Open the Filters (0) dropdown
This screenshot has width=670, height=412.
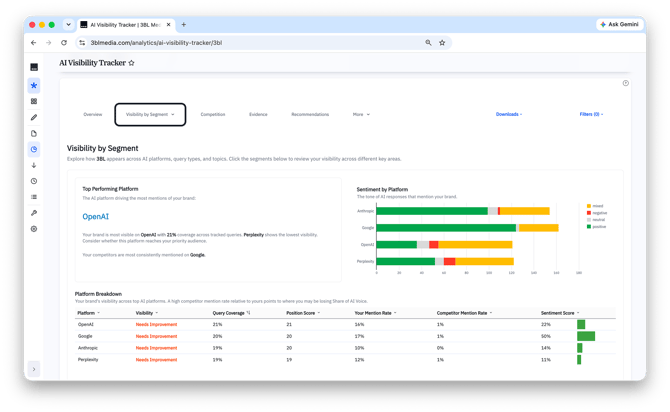591,114
